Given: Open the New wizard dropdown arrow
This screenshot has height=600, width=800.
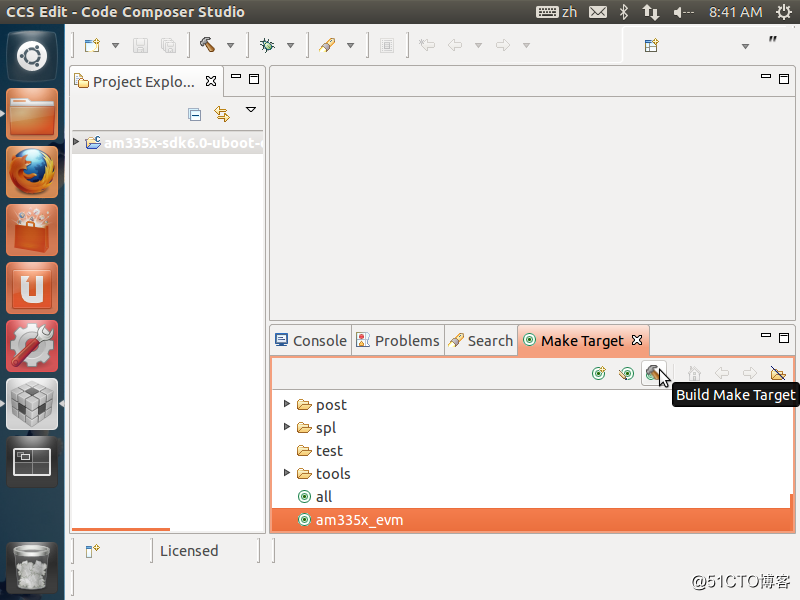Looking at the screenshot, I should (x=115, y=45).
